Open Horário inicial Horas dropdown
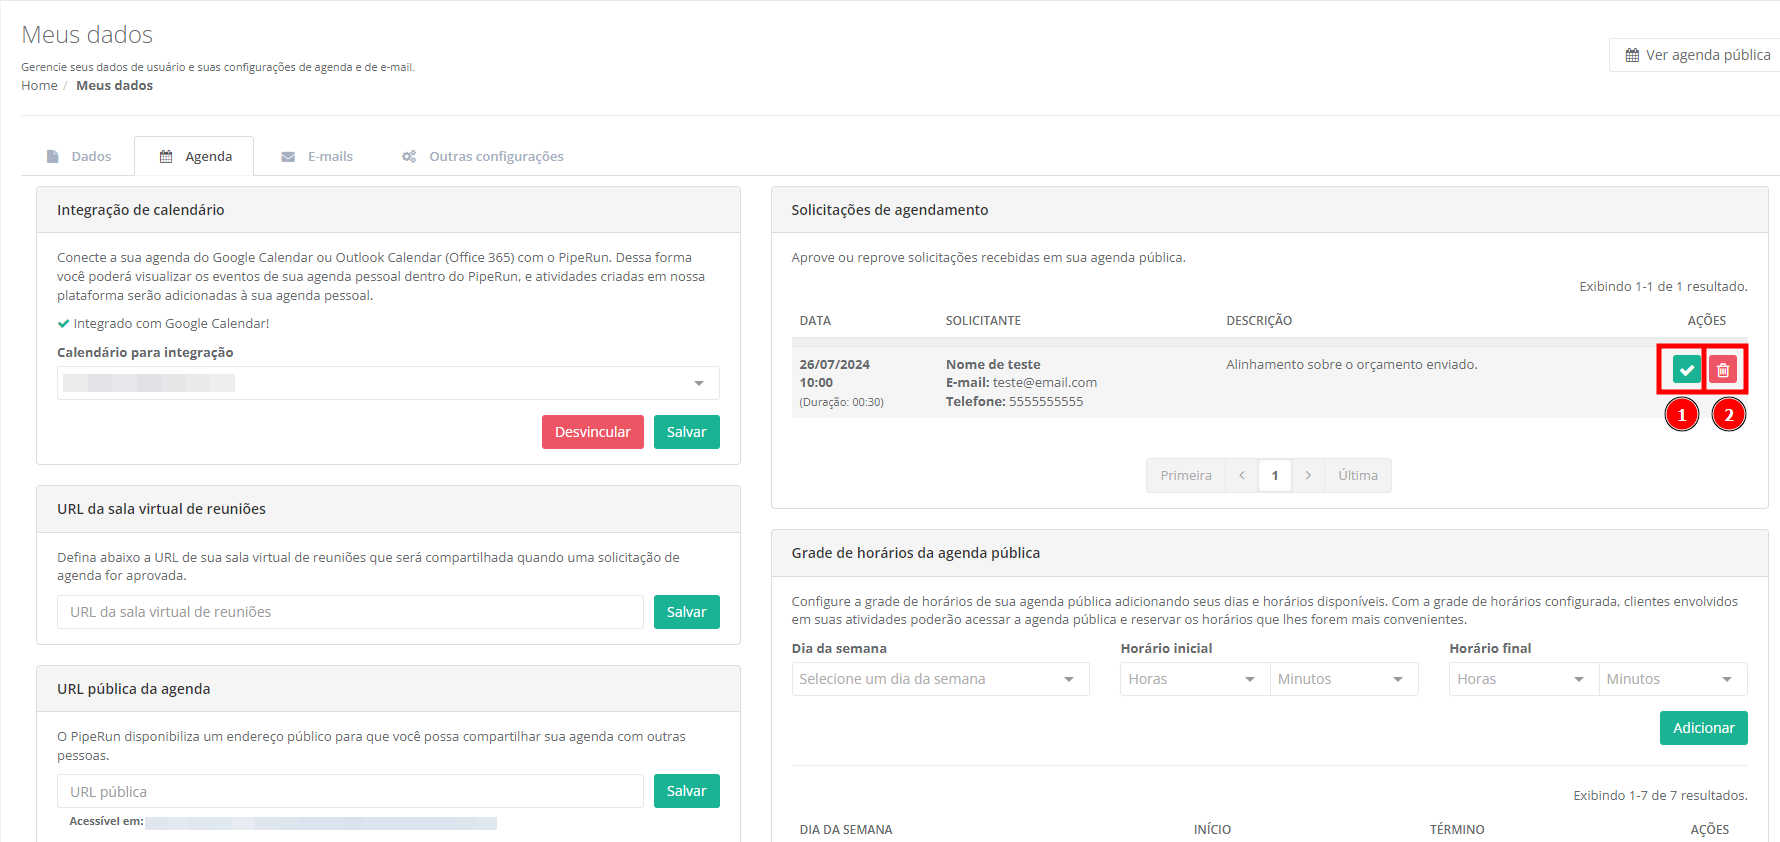The image size is (1780, 842). [x=1193, y=679]
